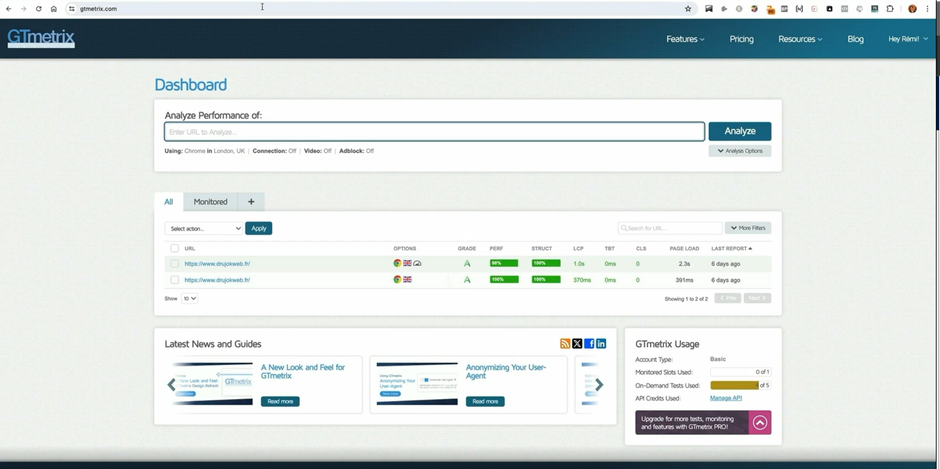Open the Chrome three-dot menu
The width and height of the screenshot is (940, 469).
coord(929,8)
